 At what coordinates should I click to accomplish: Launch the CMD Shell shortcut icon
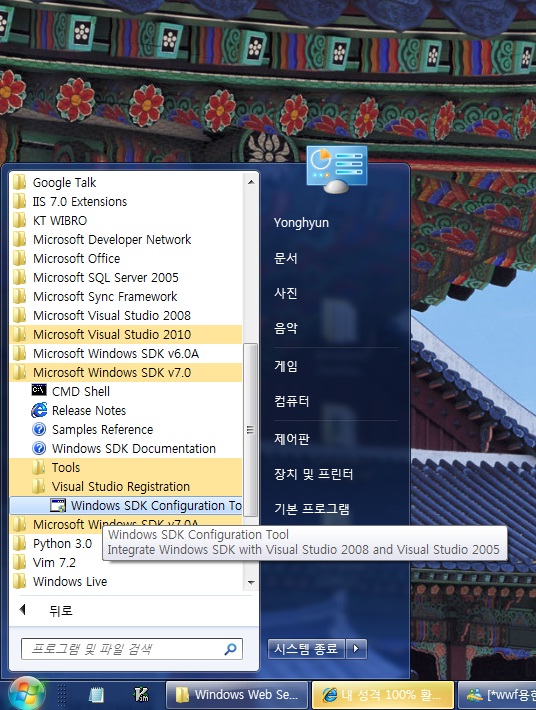(39, 390)
